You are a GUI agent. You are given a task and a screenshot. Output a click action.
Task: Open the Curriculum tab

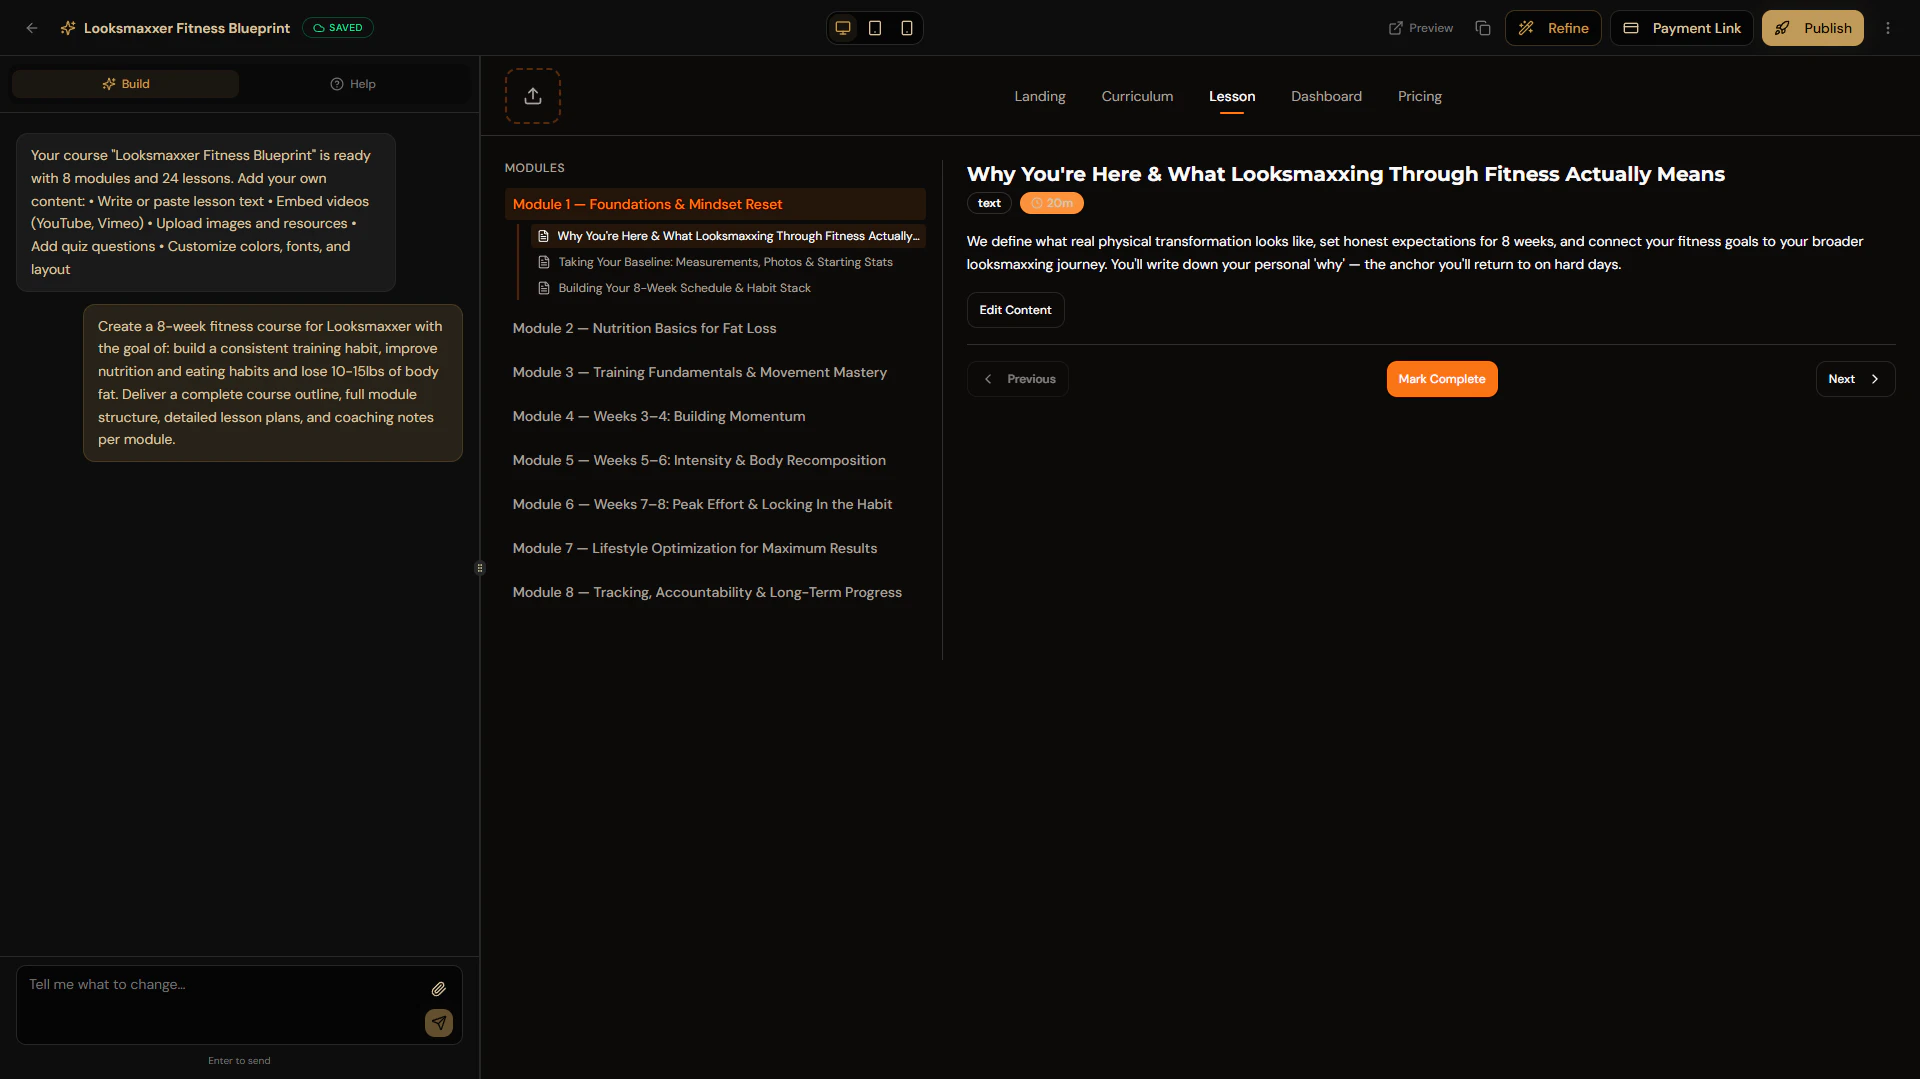pyautogui.click(x=1137, y=96)
